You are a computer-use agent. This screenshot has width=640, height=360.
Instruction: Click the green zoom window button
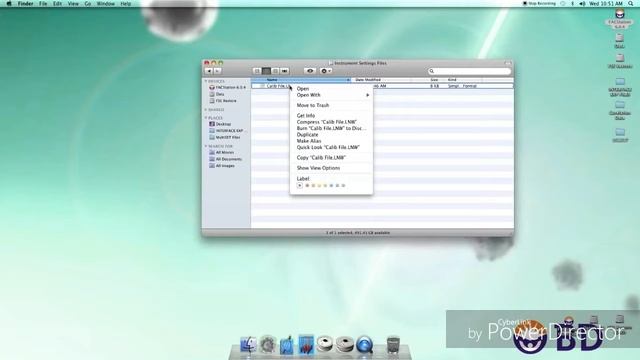coord(221,63)
